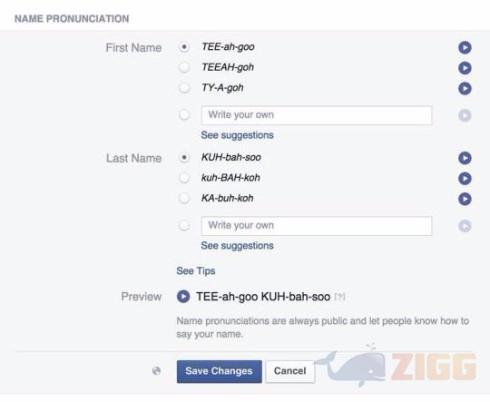Play the TEE-ah-goo pronunciation audio
The height and width of the screenshot is (402, 490).
pos(465,48)
